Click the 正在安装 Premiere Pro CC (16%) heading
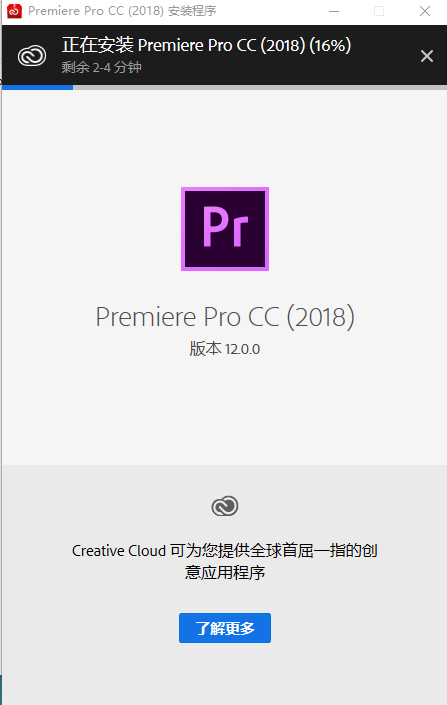This screenshot has width=447, height=705. click(206, 45)
